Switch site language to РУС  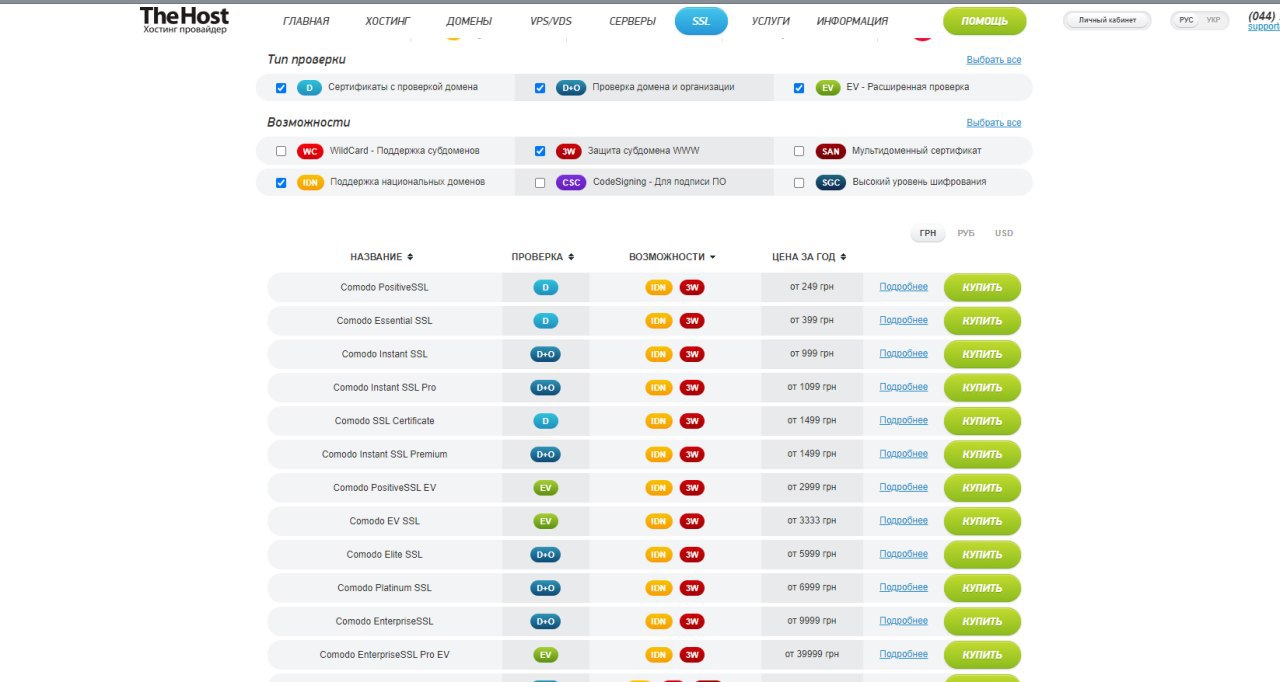[1186, 20]
